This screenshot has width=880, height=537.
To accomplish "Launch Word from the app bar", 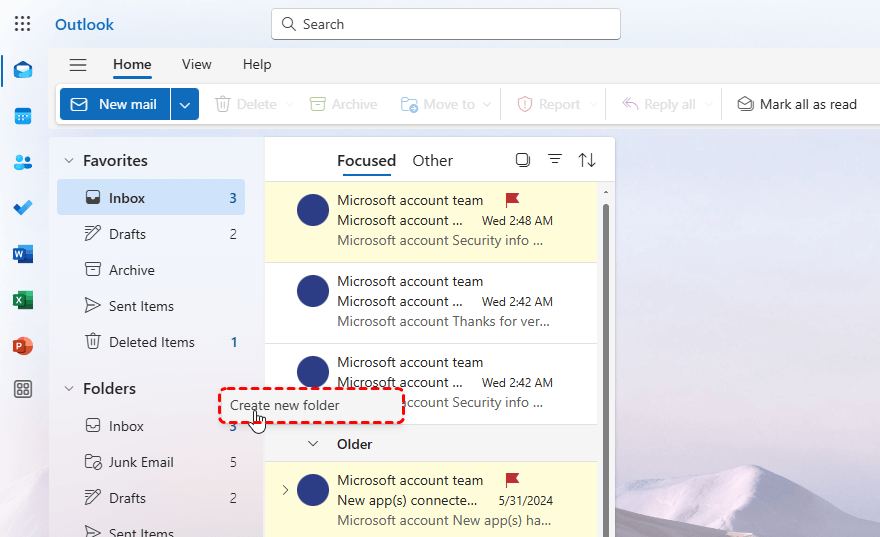I will [x=23, y=254].
